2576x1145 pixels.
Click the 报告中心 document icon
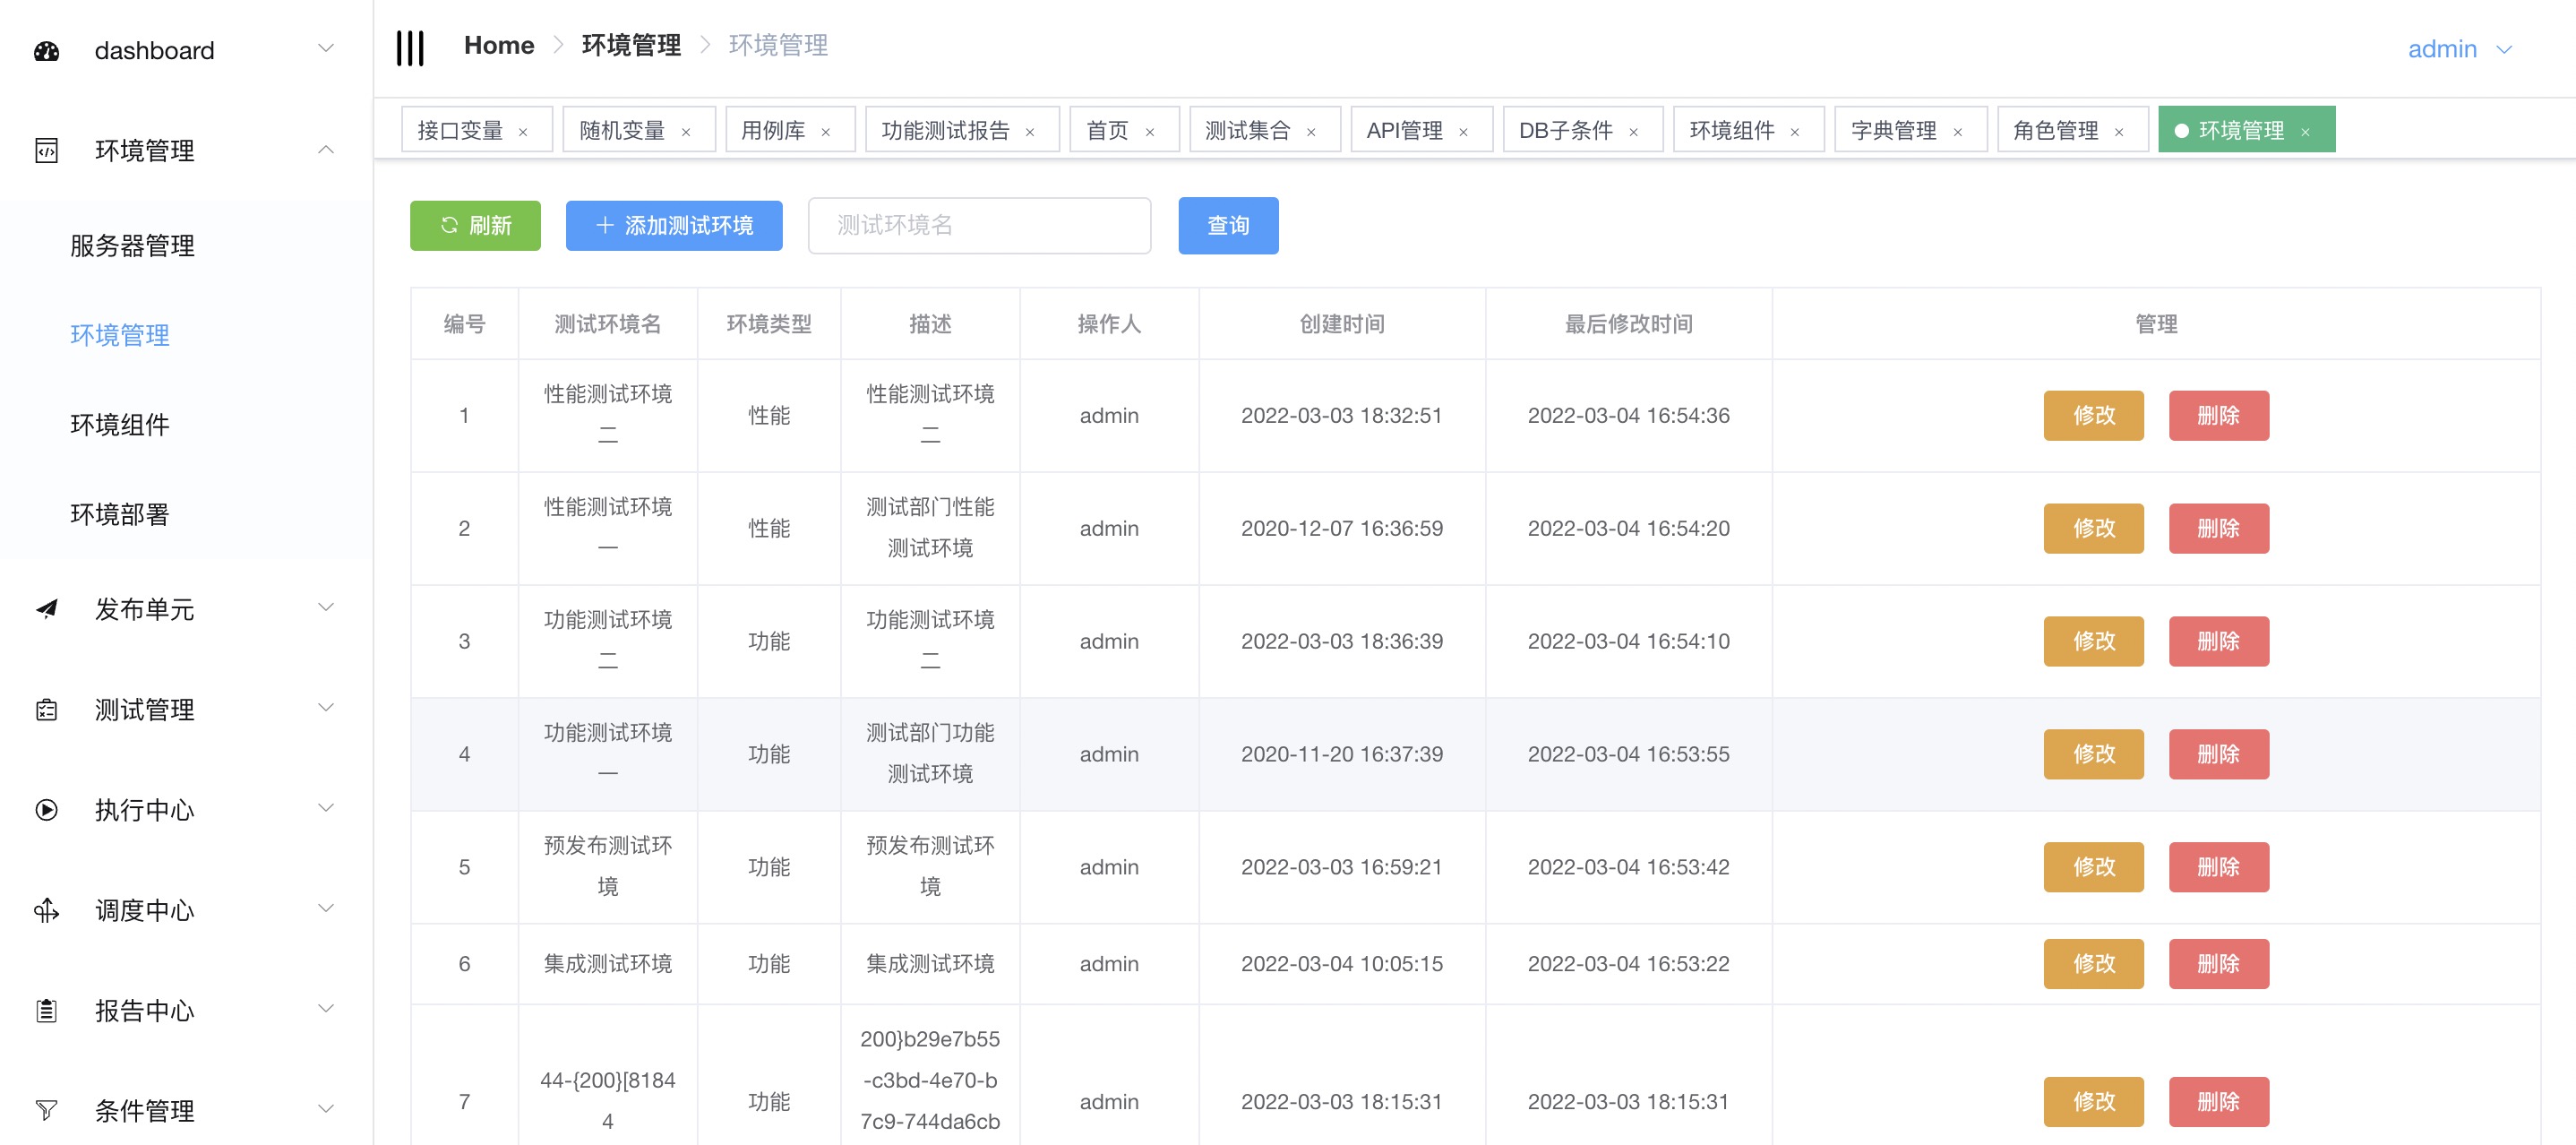pyautogui.click(x=46, y=1010)
